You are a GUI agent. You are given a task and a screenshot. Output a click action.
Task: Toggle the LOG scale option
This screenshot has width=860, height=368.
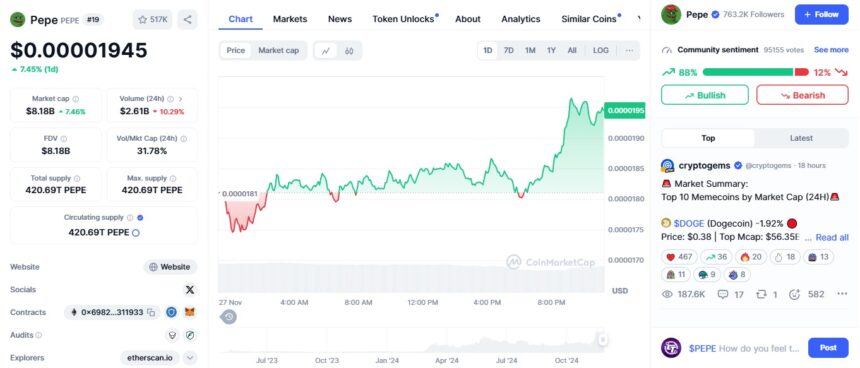pyautogui.click(x=601, y=50)
